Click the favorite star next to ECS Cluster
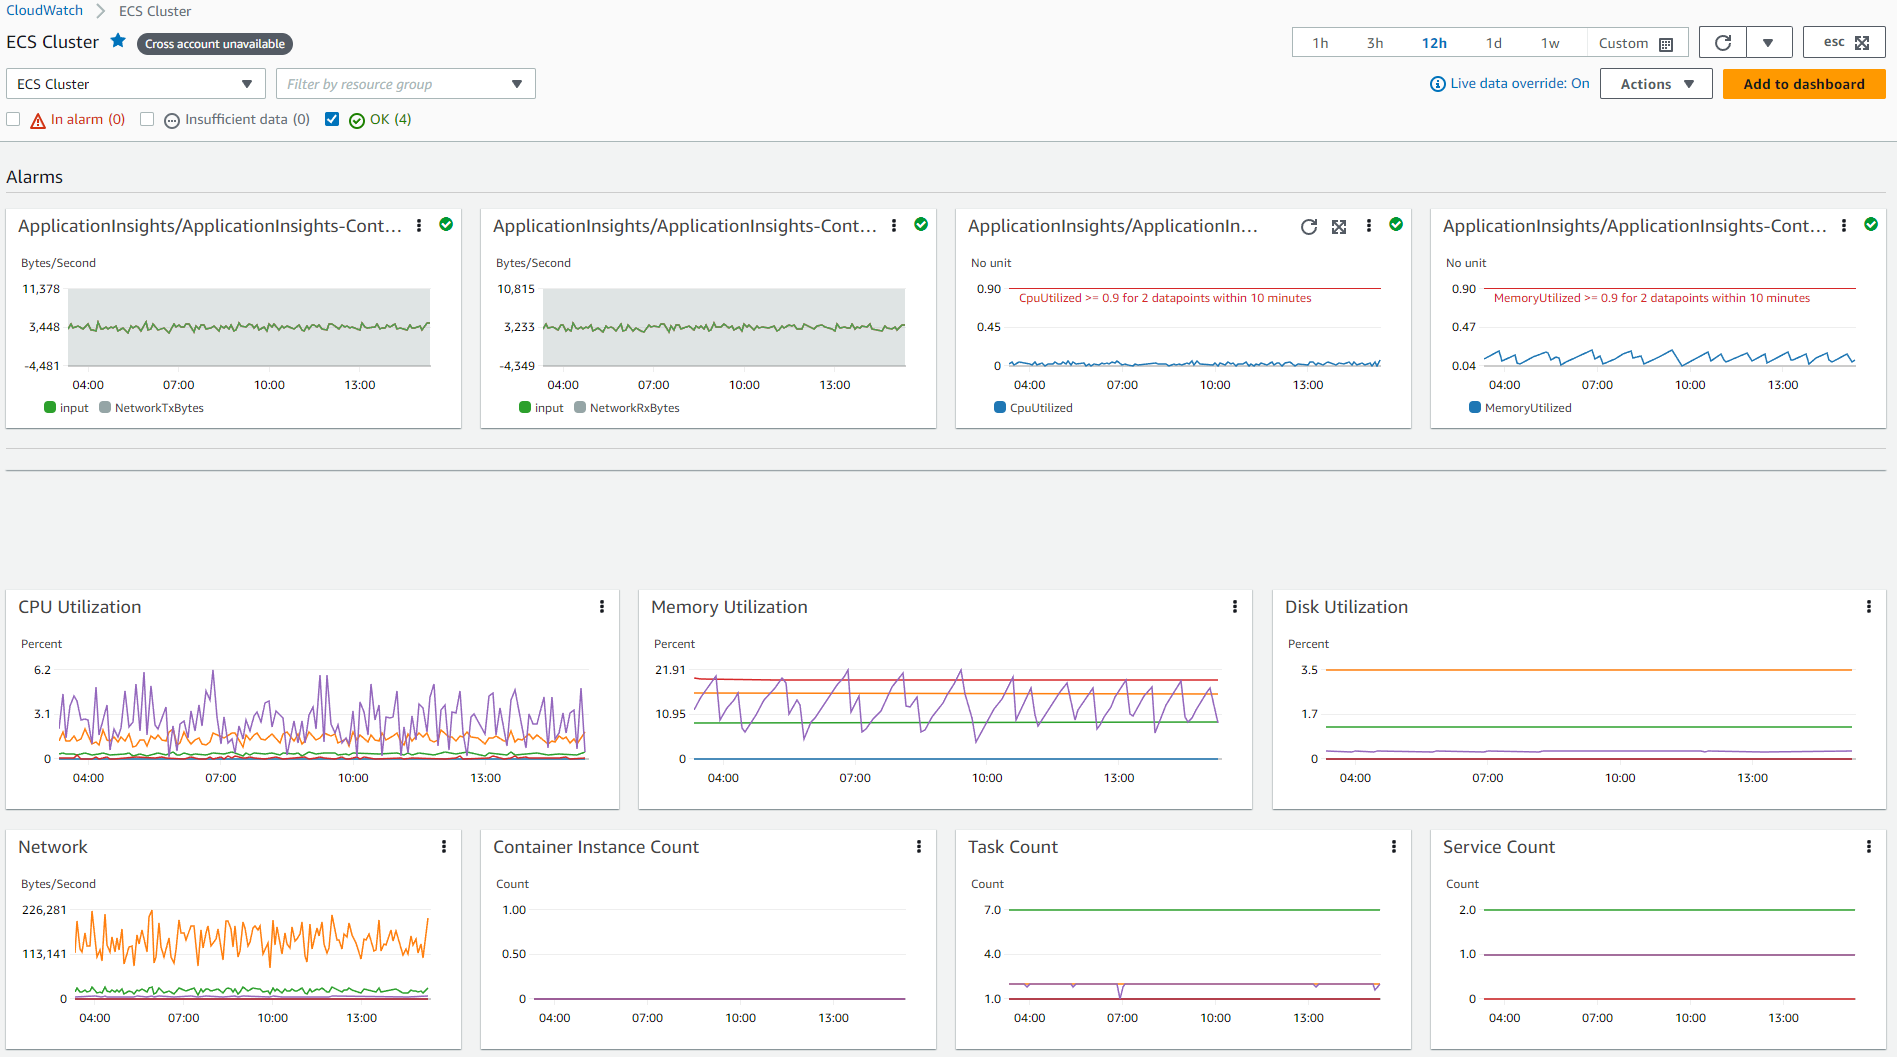Viewport: 1897px width, 1057px height. click(x=118, y=41)
